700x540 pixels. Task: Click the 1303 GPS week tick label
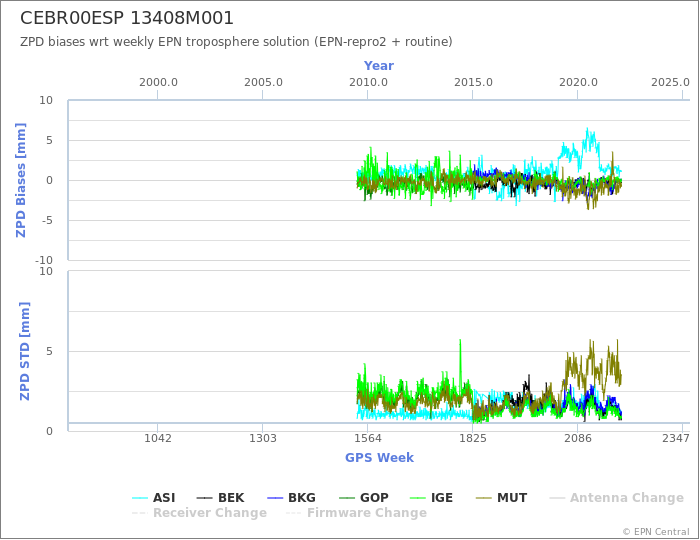[262, 439]
